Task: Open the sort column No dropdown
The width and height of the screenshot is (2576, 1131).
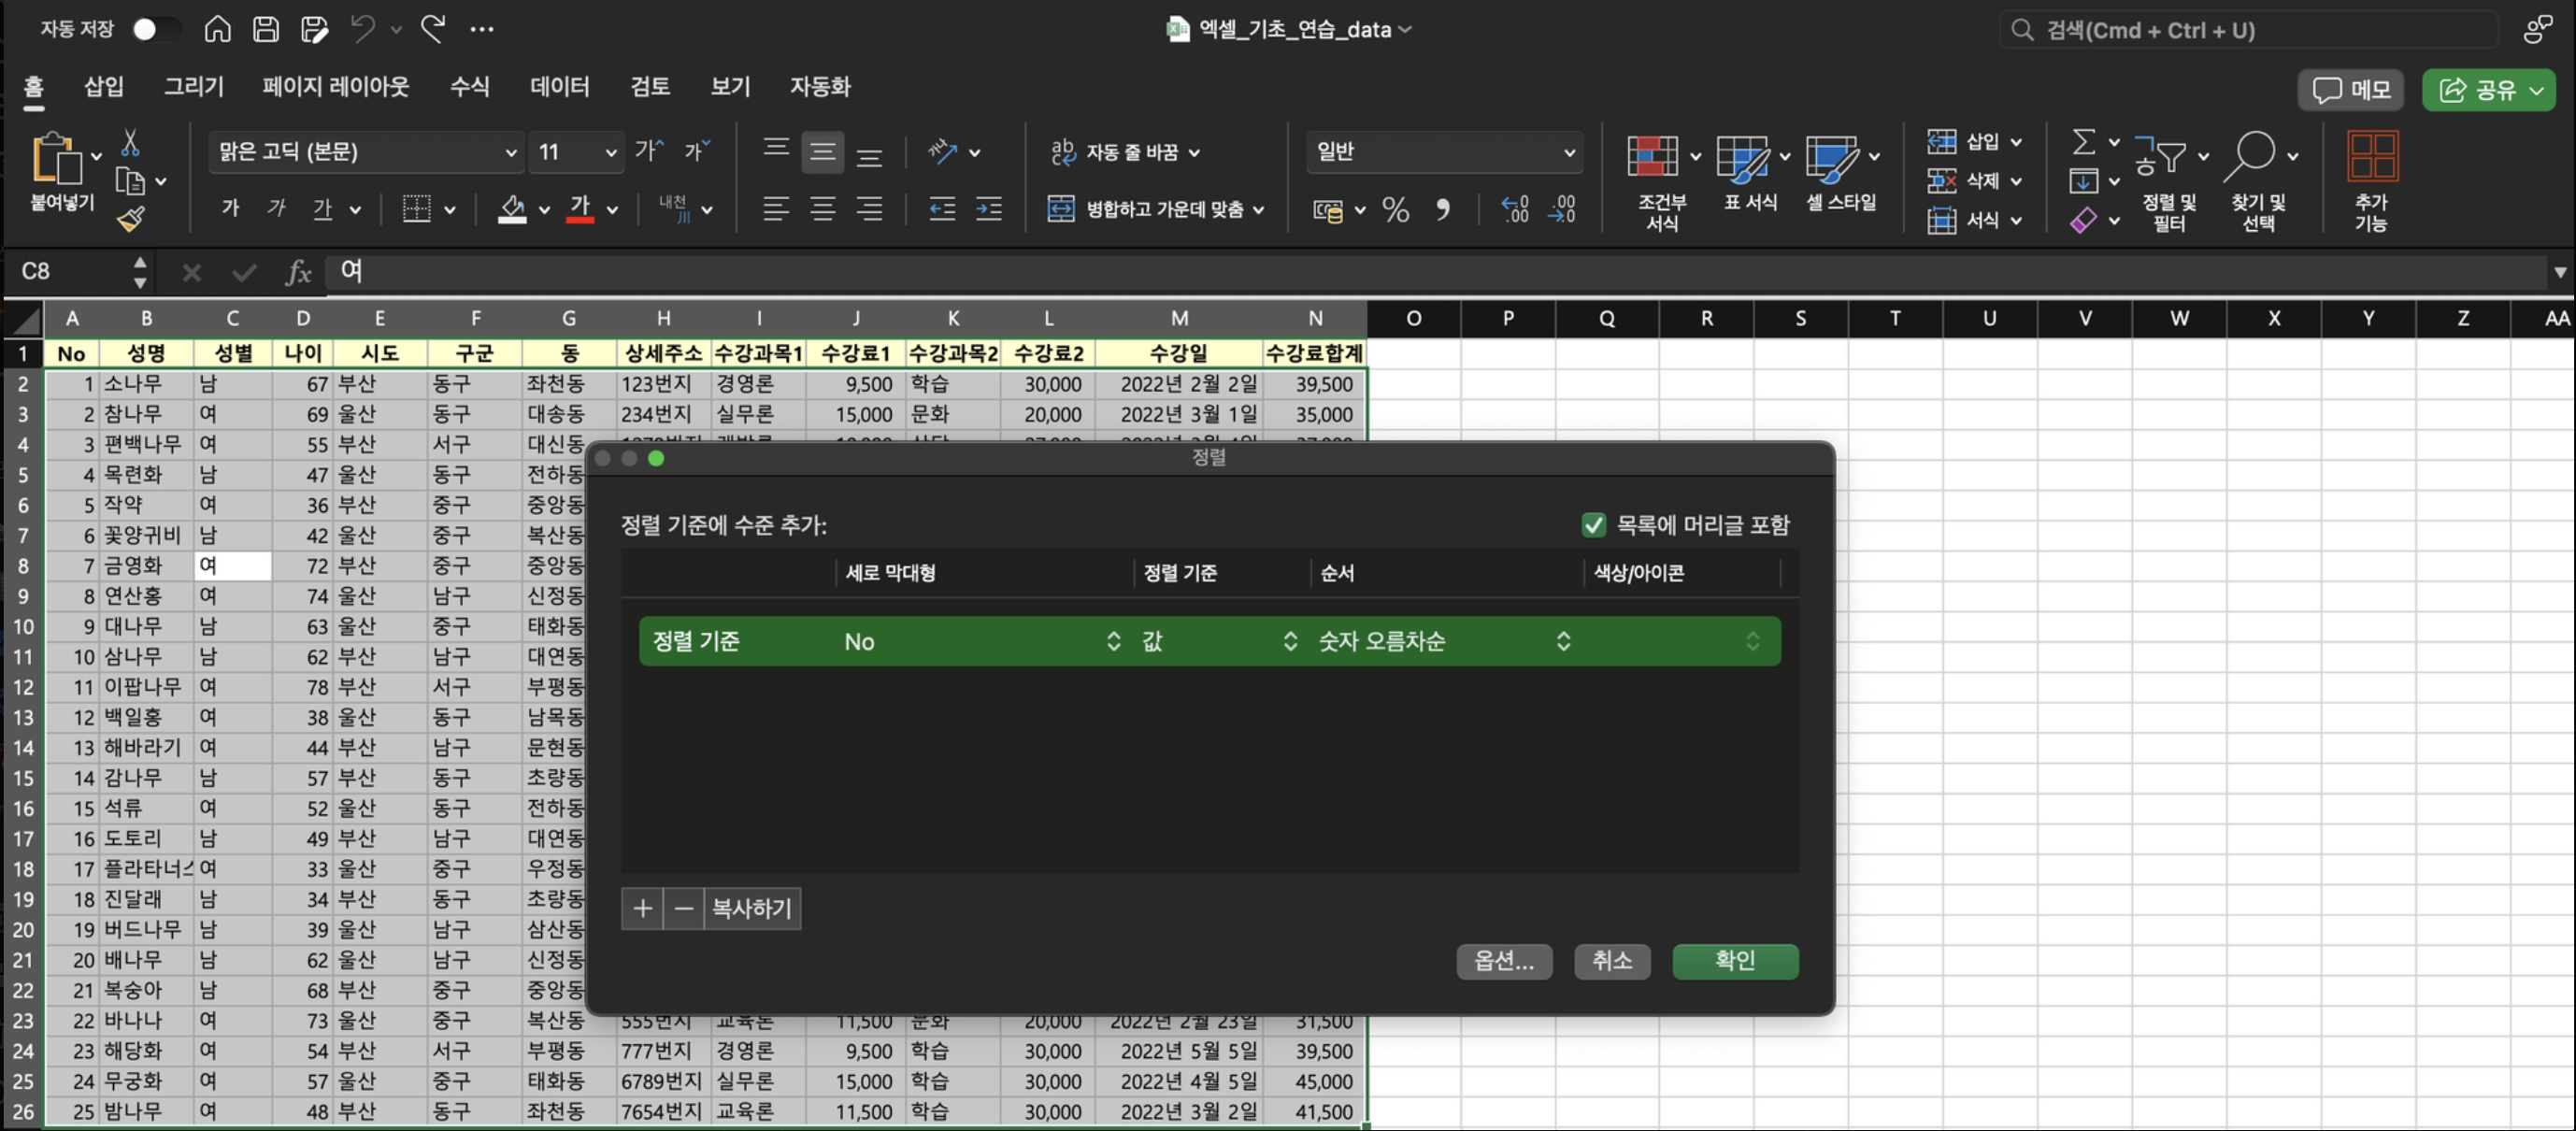Action: coord(1112,641)
